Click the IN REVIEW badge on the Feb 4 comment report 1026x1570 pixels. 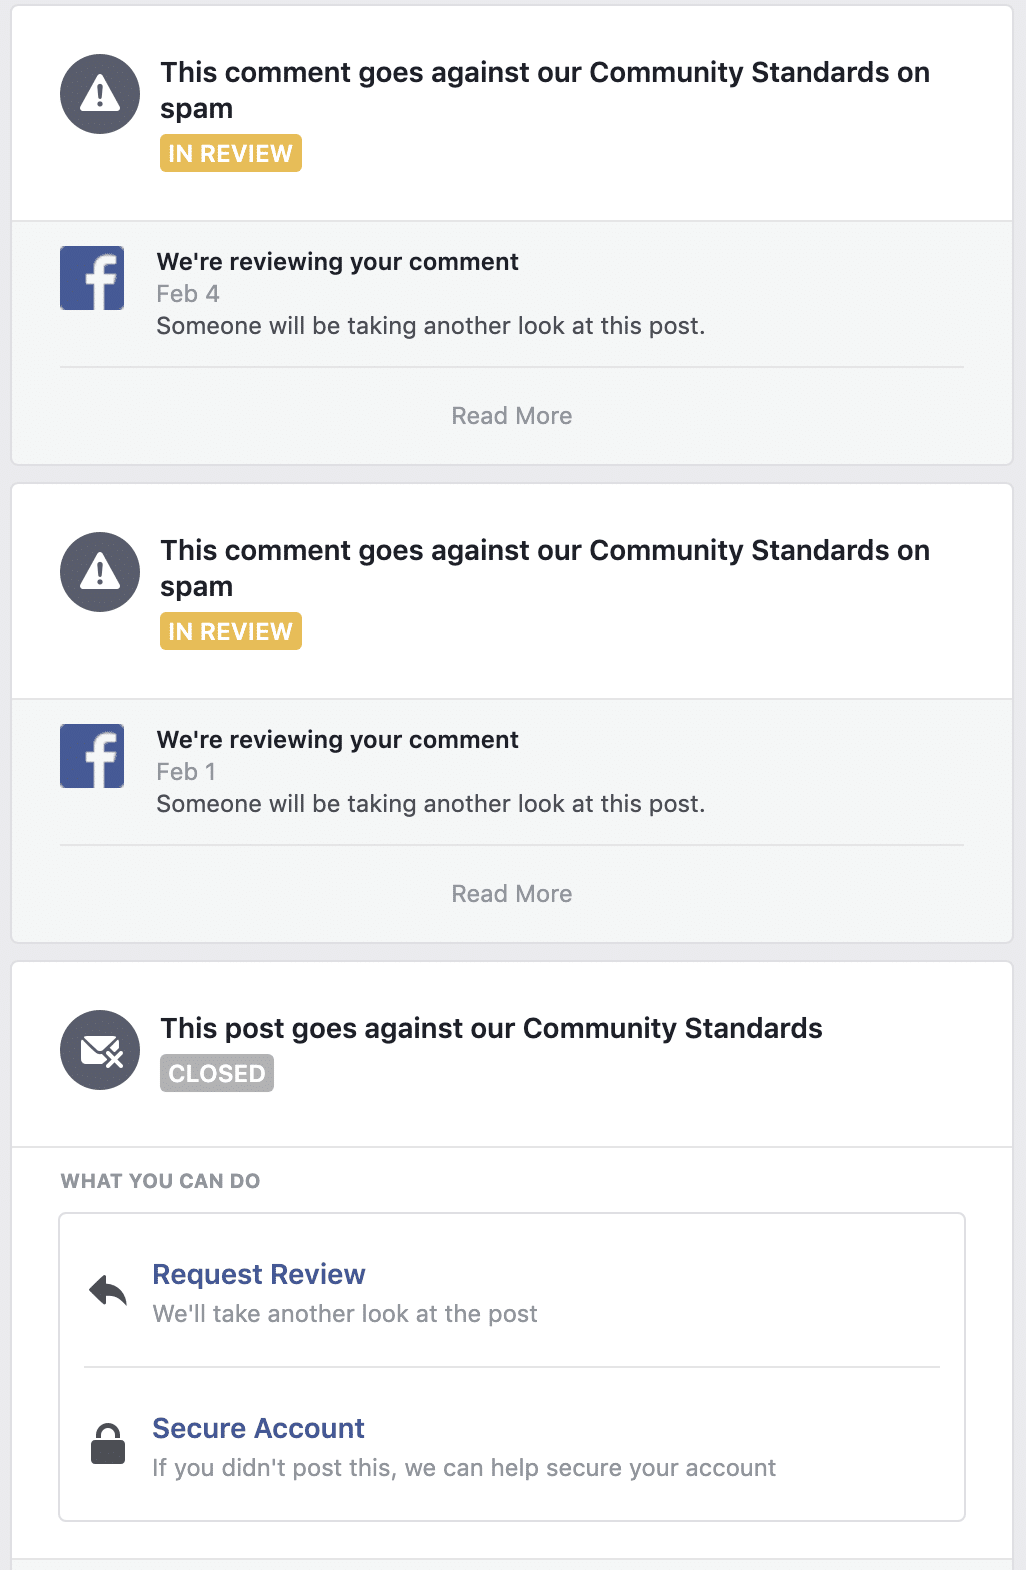pos(230,153)
